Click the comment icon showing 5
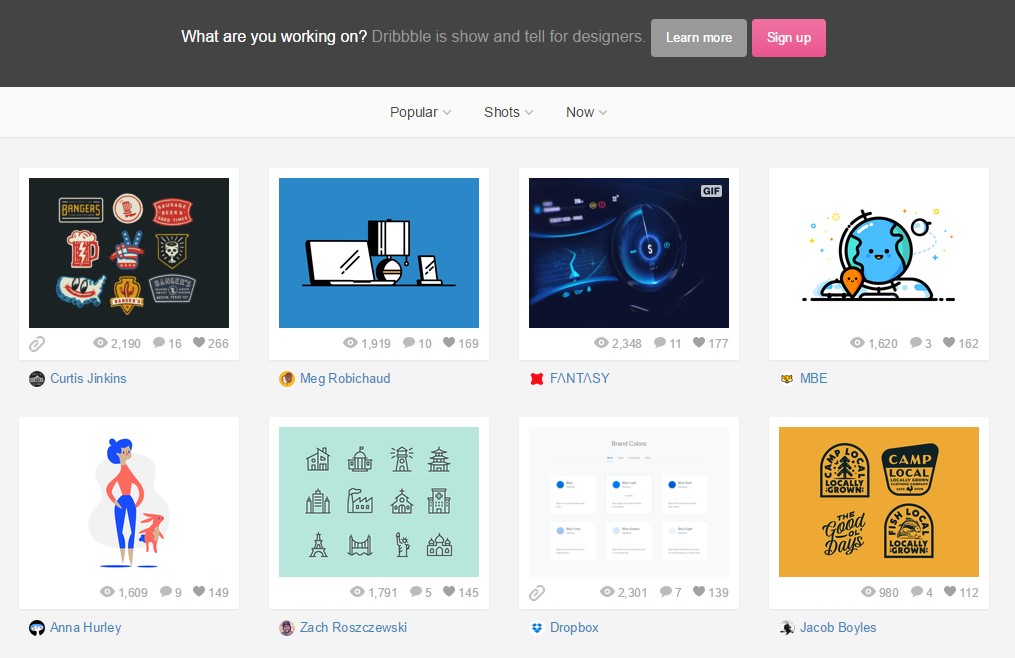1015x658 pixels. [x=416, y=592]
